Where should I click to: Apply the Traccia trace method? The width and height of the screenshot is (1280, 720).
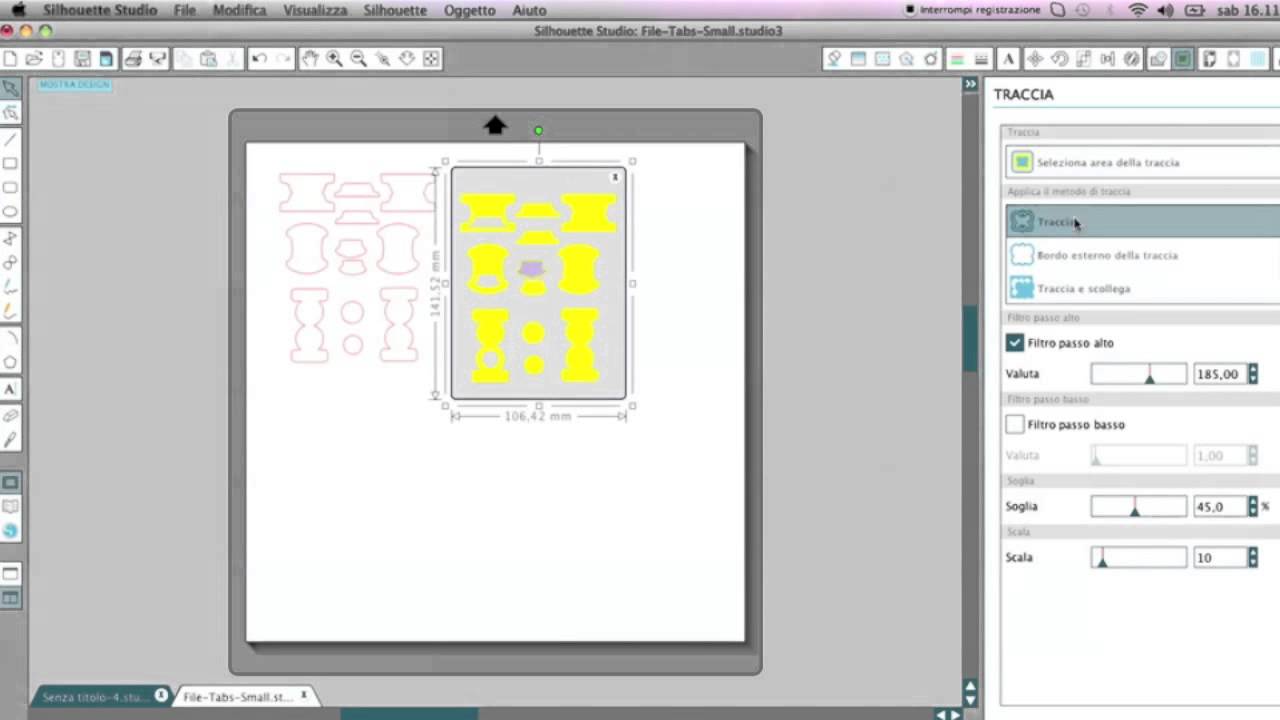point(1142,222)
